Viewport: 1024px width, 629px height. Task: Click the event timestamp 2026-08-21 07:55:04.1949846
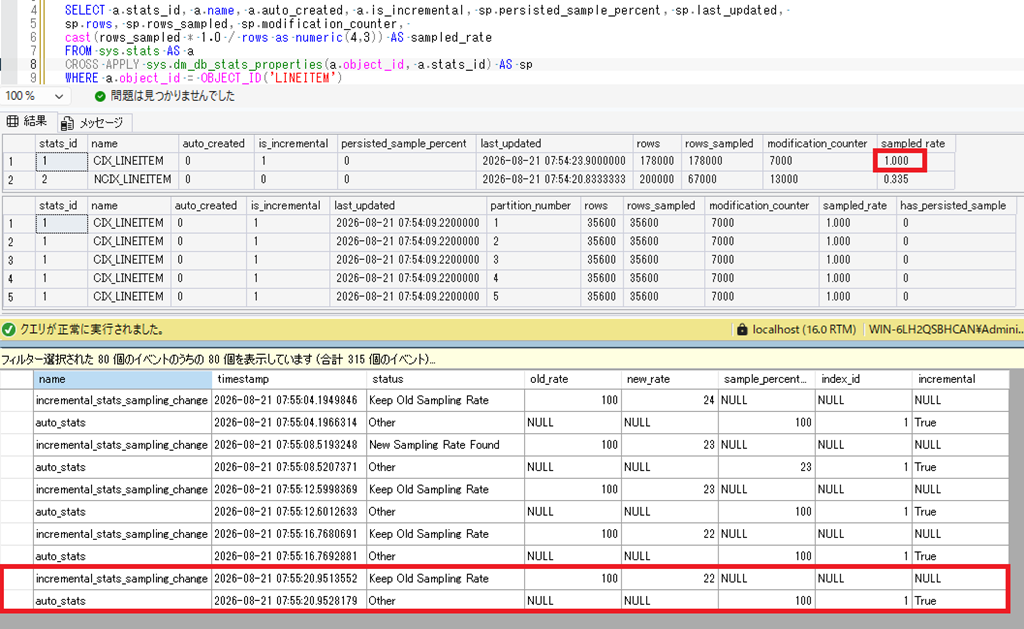tap(289, 400)
